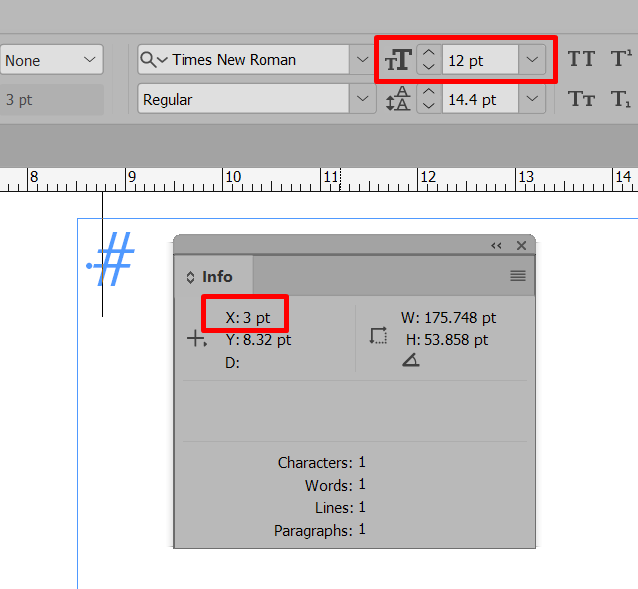This screenshot has width=638, height=589.
Task: Cycle Info panel view with arrows
Action: coord(190,277)
